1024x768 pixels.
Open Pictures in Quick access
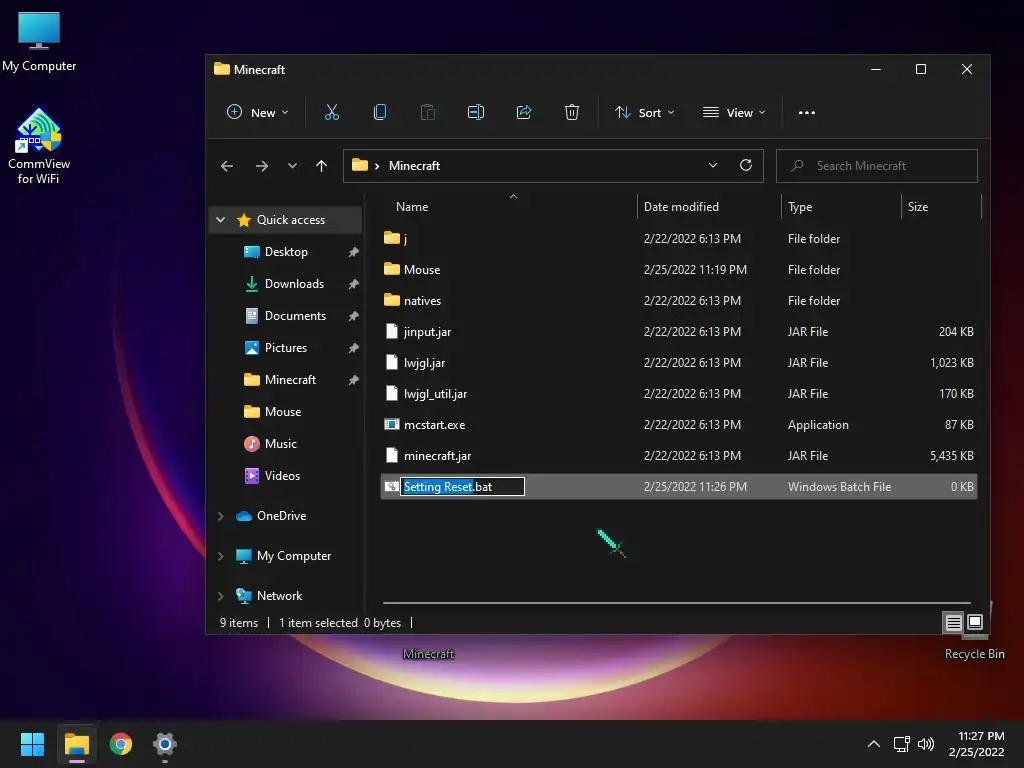[285, 348]
